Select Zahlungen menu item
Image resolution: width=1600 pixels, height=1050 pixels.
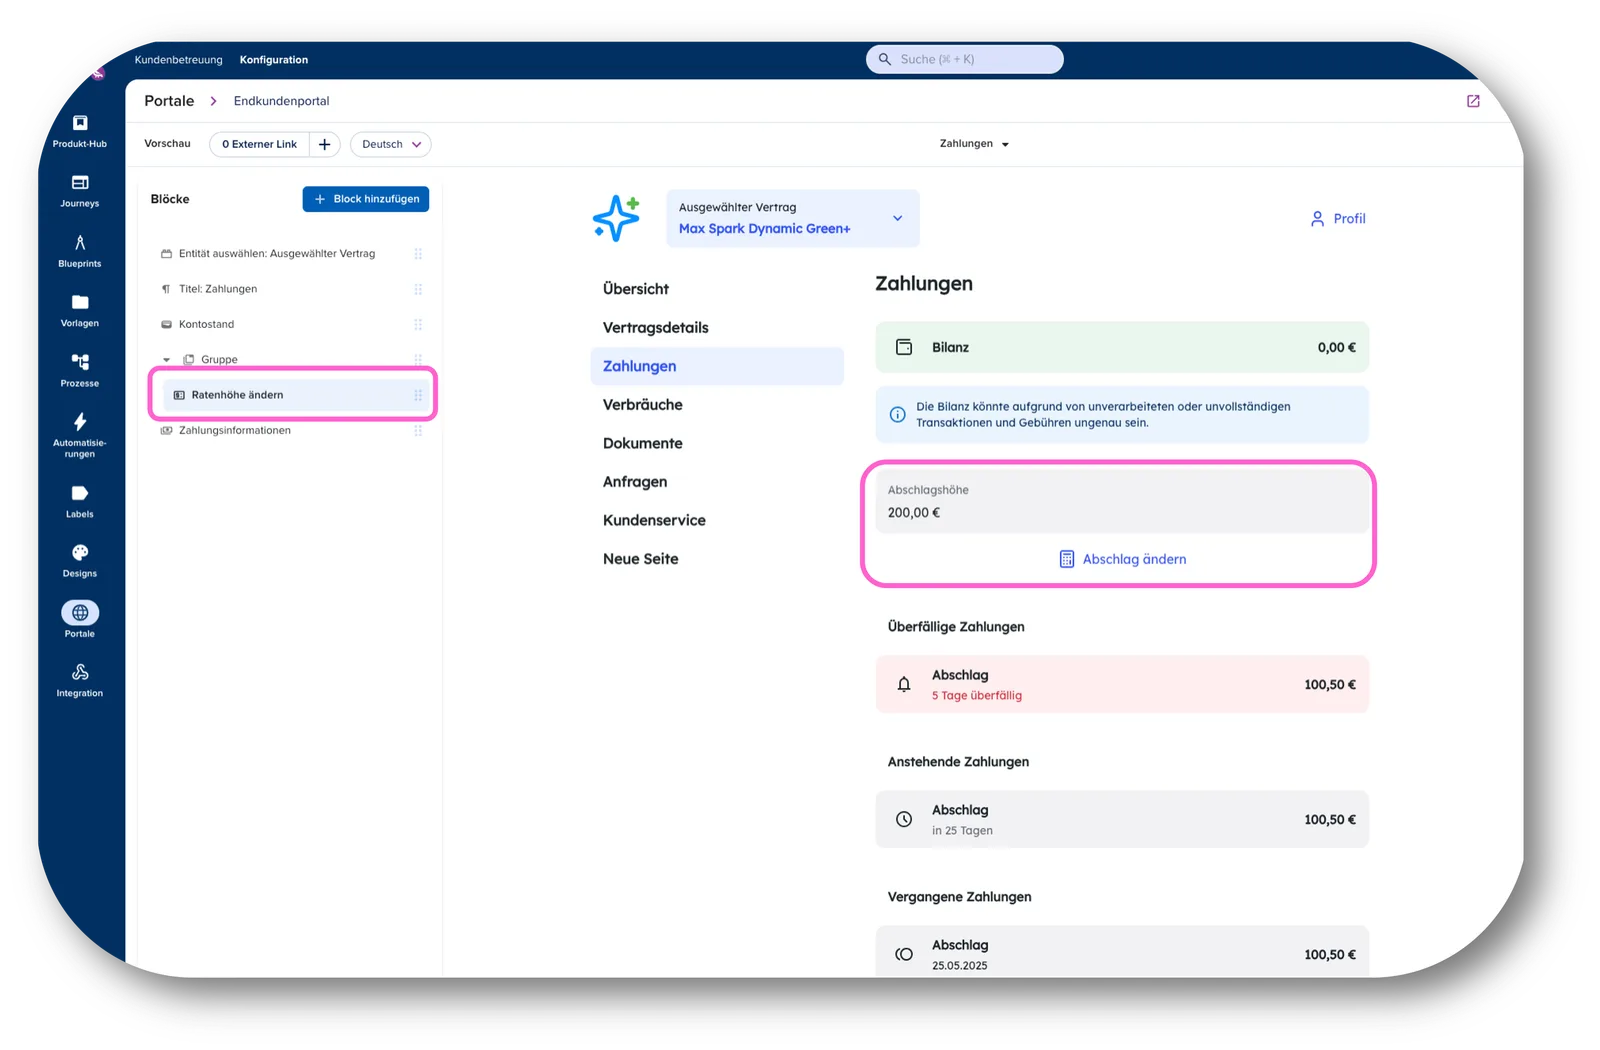point(717,366)
